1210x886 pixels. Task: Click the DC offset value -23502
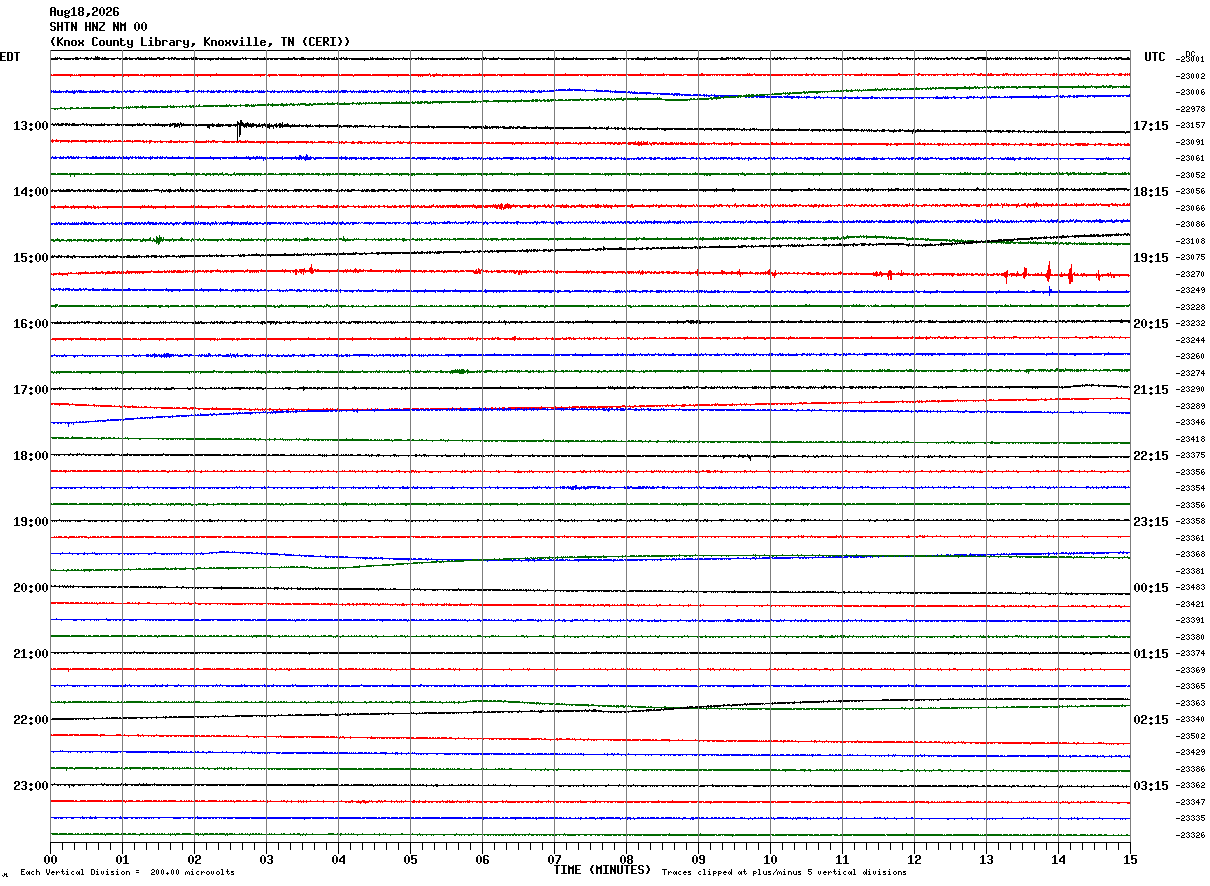click(1191, 736)
